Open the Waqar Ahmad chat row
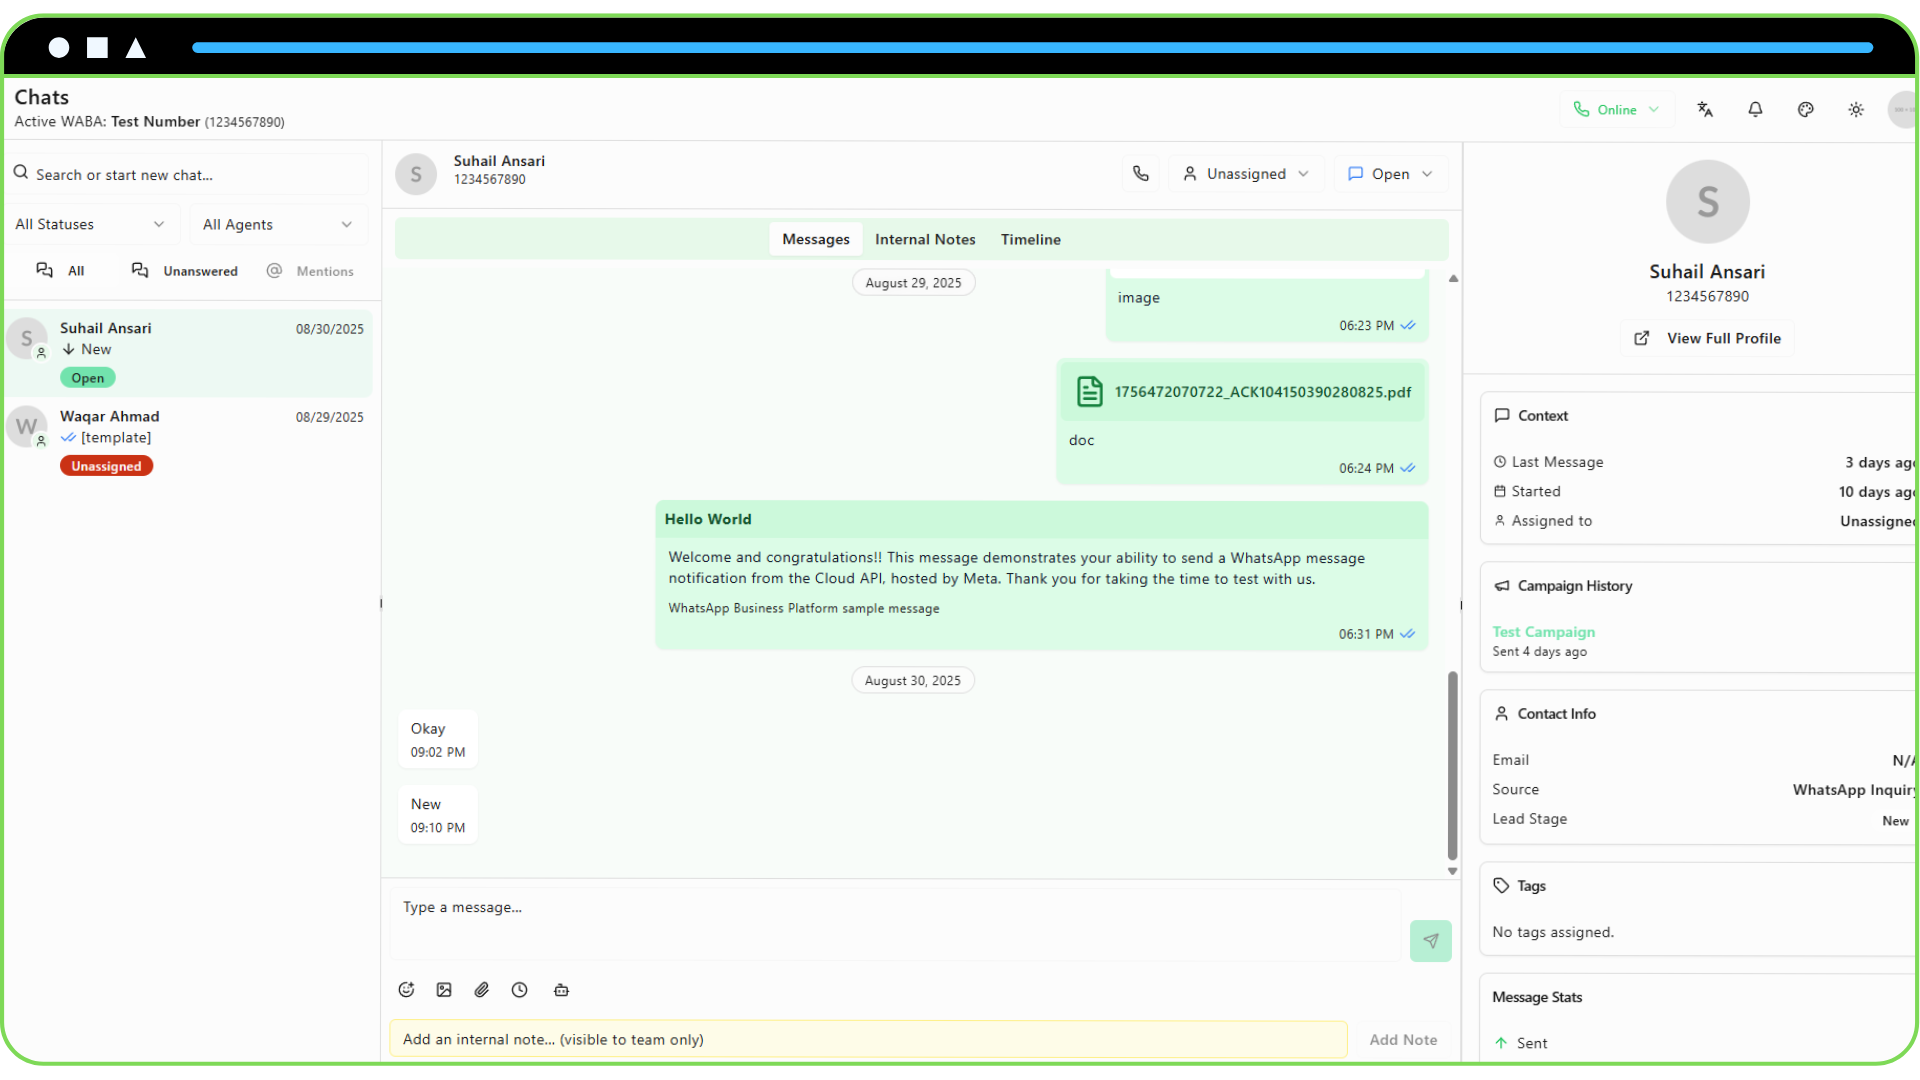 (190, 440)
